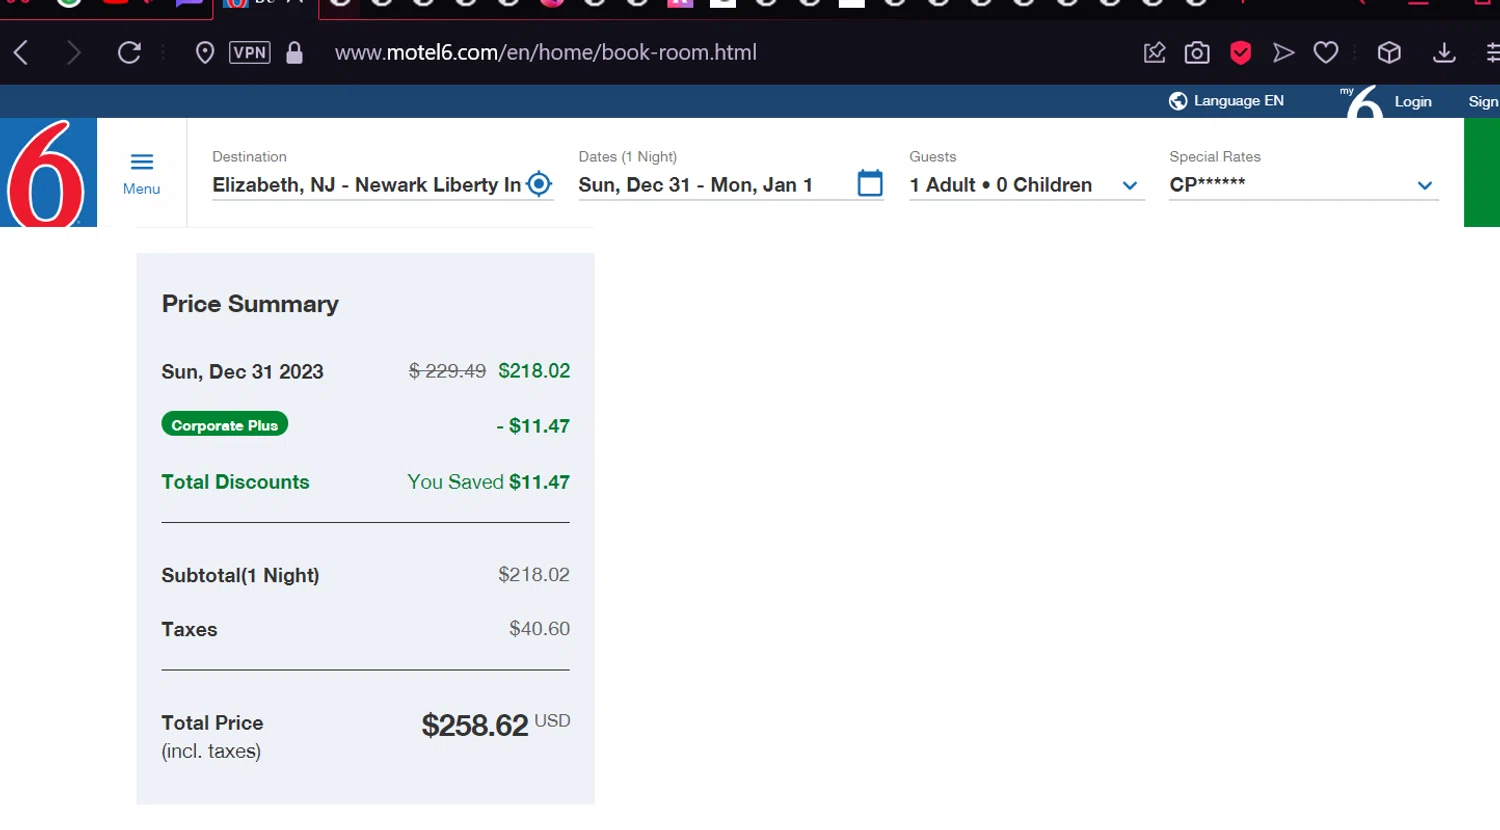Click the red Motel 6 logo
This screenshot has width=1500, height=830.
coord(48,172)
